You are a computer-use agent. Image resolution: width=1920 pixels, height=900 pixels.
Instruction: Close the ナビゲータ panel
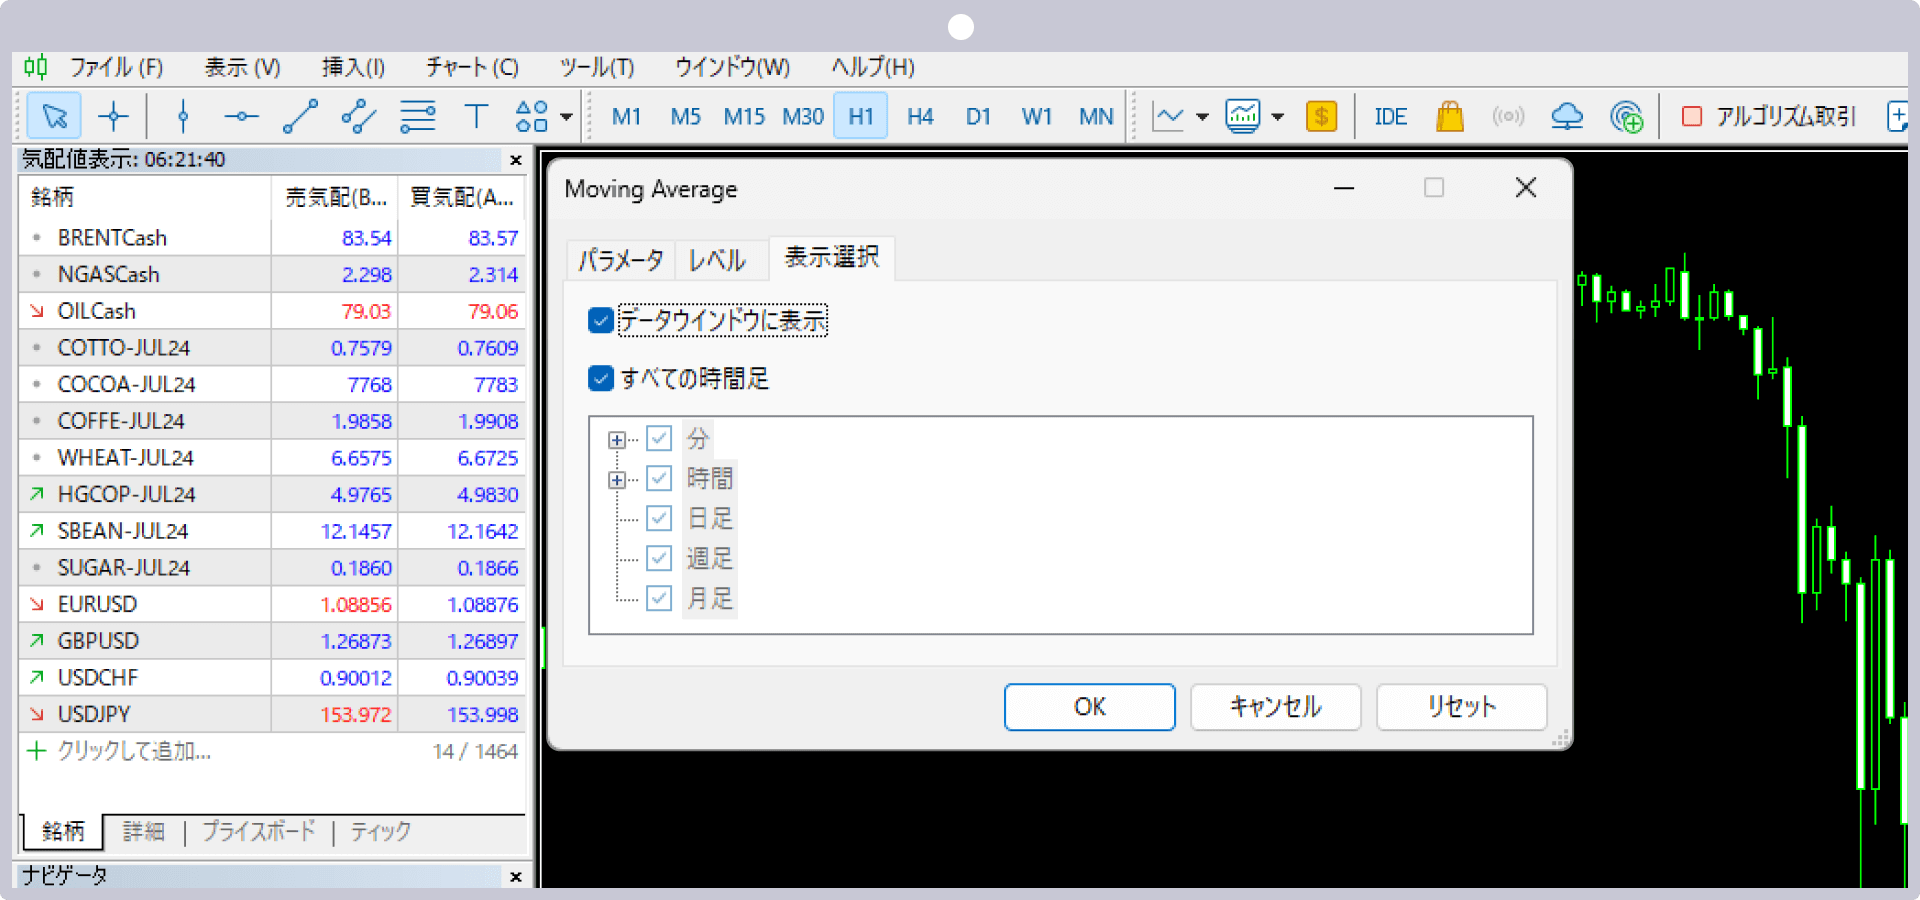[x=516, y=877]
